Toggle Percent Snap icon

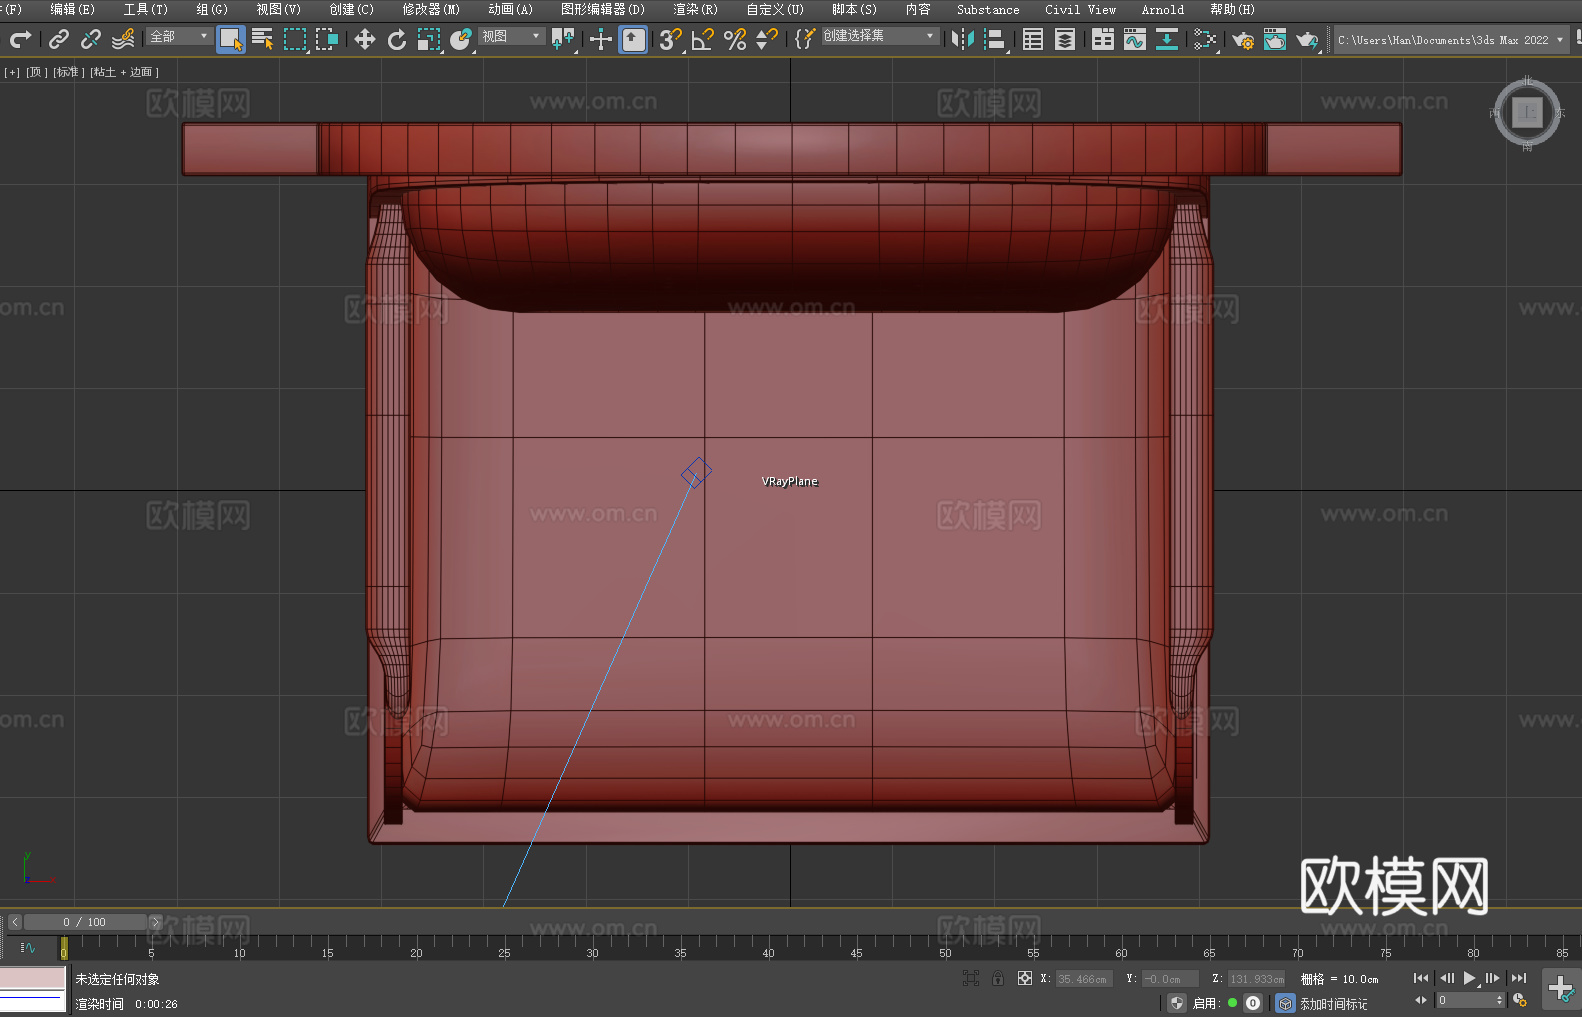click(x=735, y=39)
